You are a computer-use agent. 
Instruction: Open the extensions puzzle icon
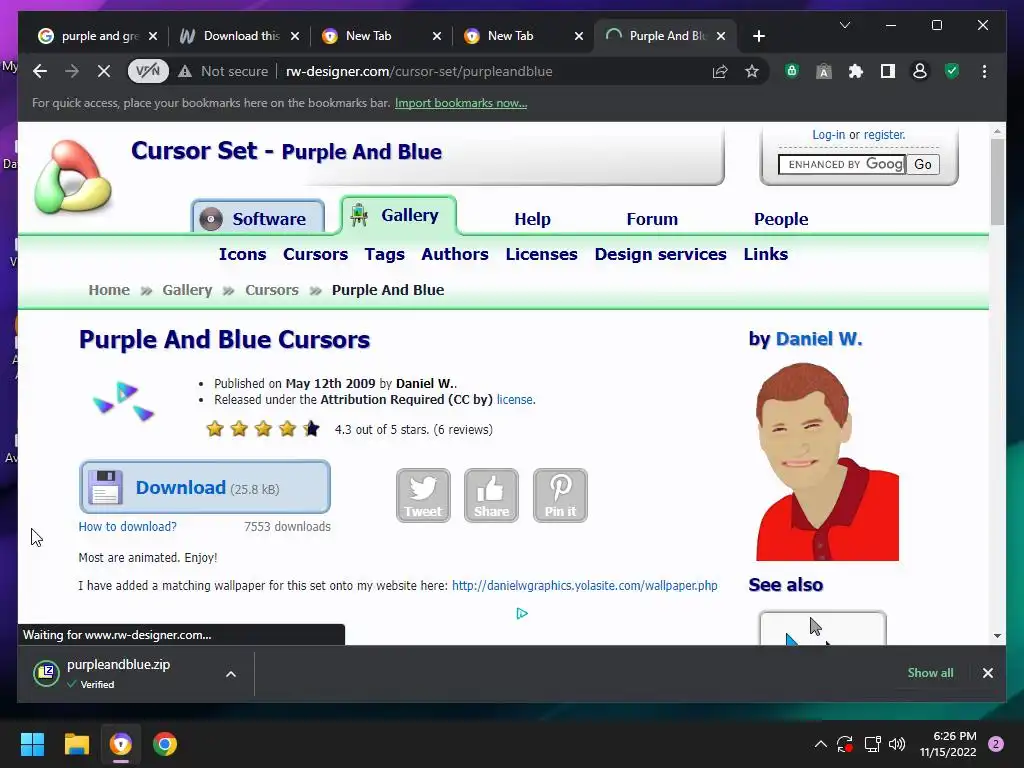point(856,71)
